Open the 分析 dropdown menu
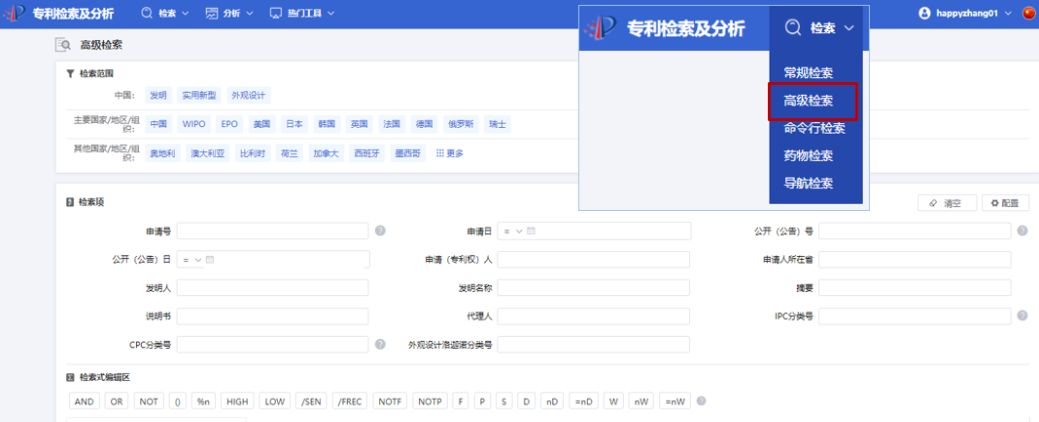Viewport: 1039px width, 422px height. 230,13
